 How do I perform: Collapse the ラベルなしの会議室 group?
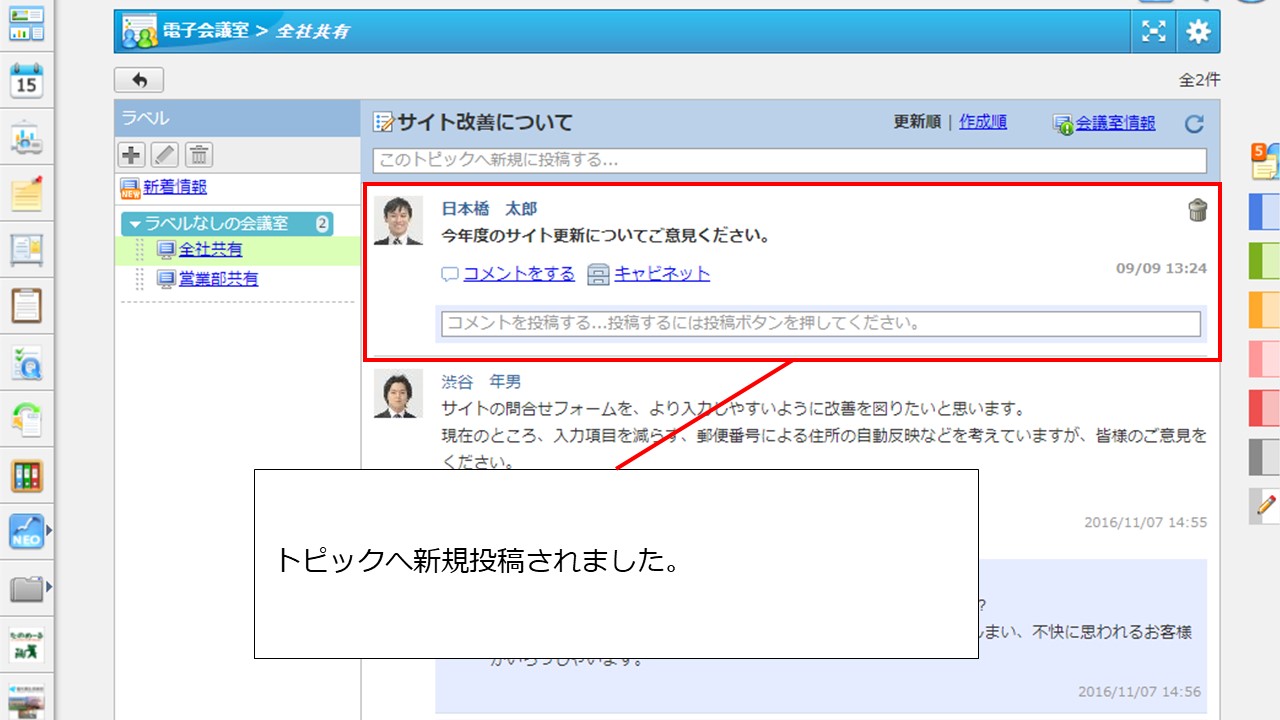tap(136, 224)
